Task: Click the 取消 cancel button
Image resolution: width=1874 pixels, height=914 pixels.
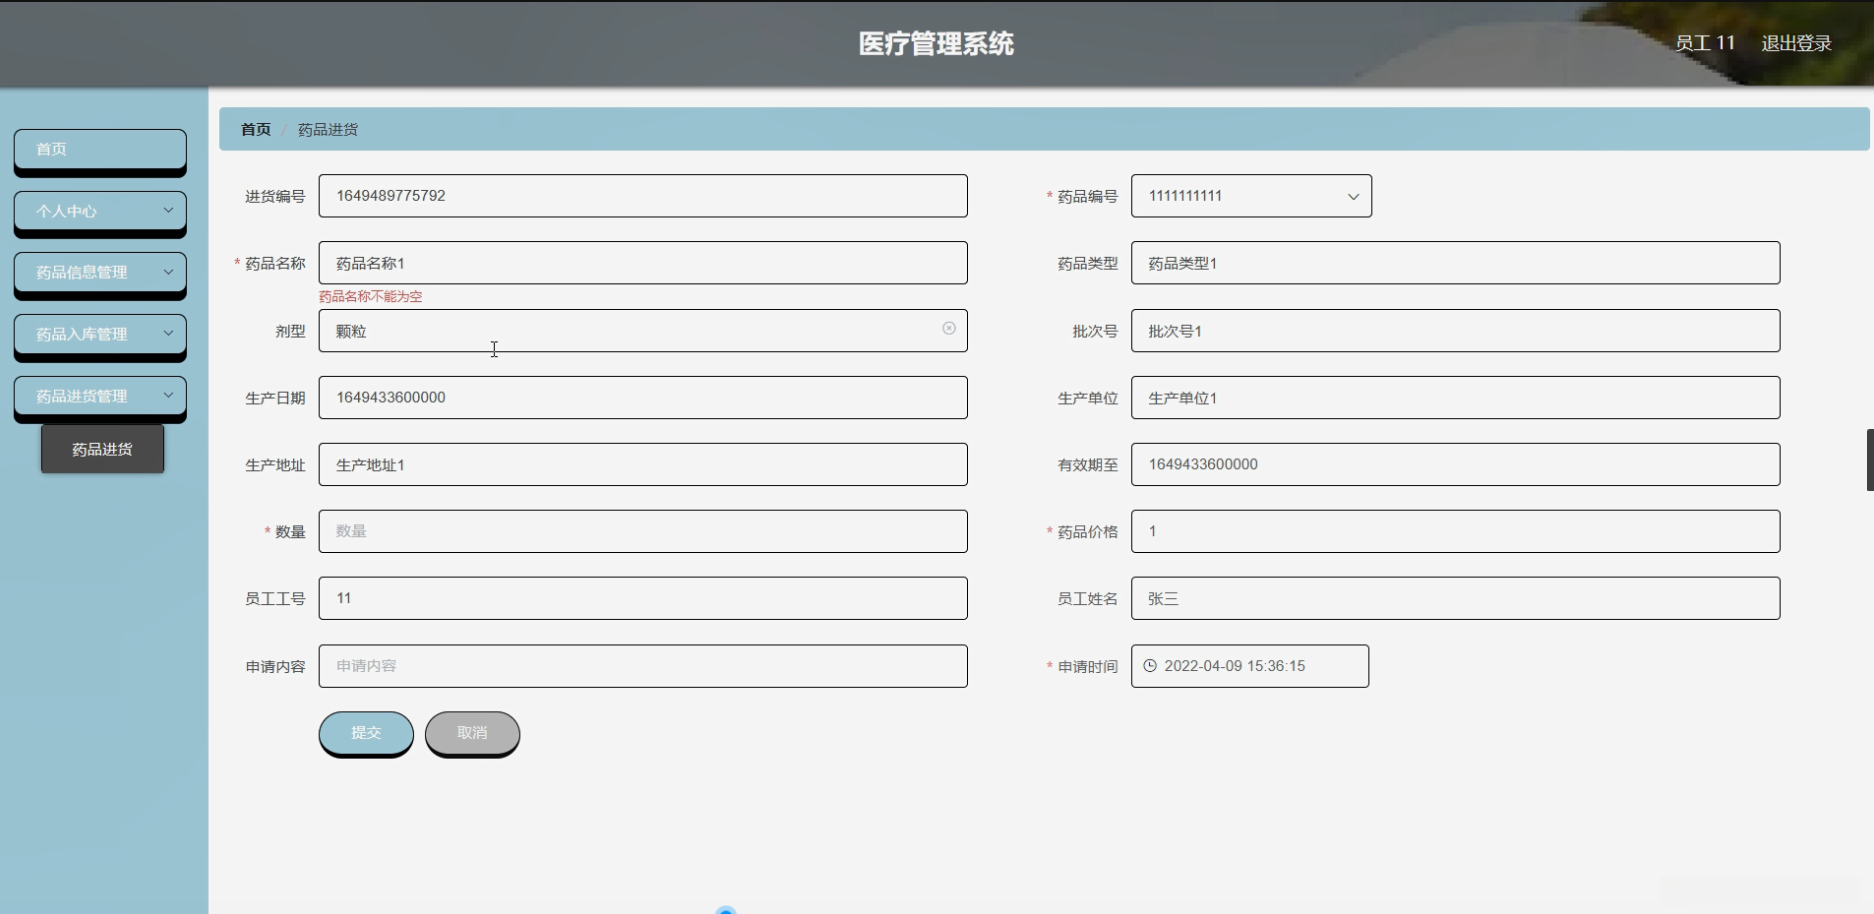Action: [472, 733]
